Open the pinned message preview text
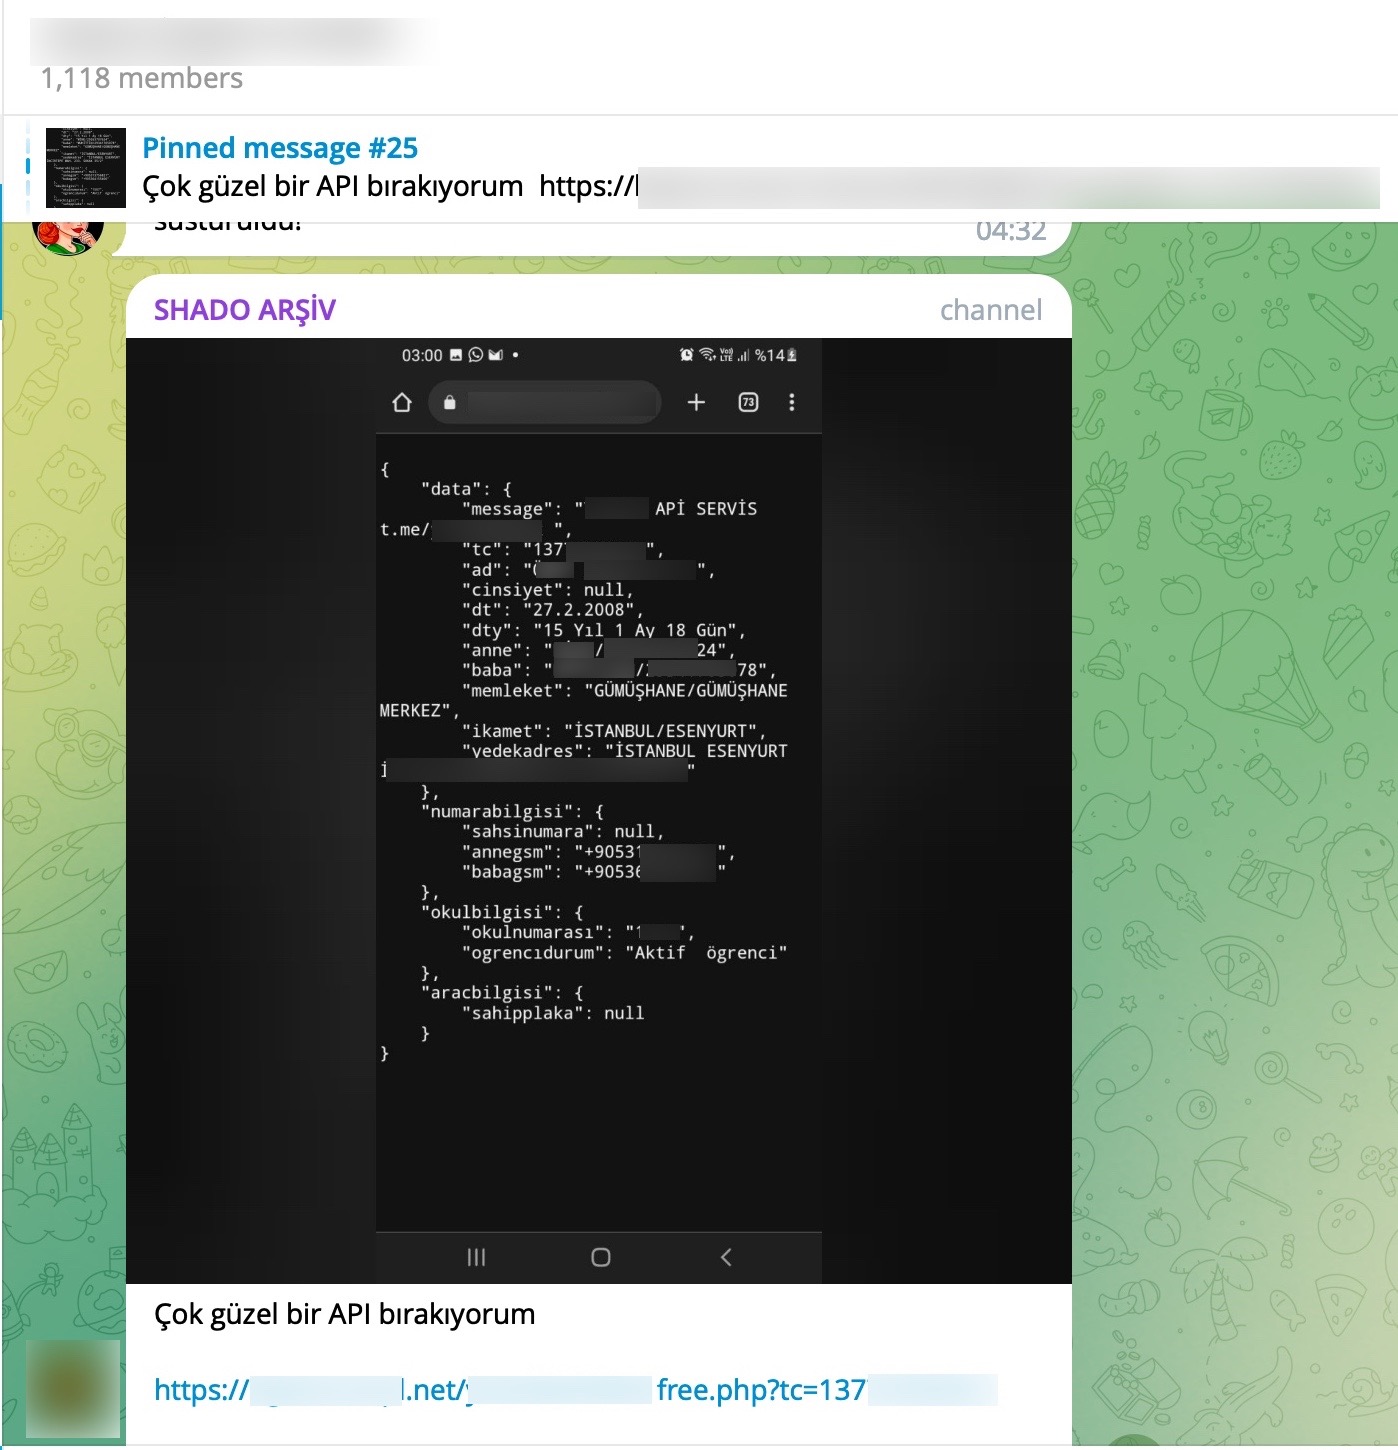The height and width of the screenshot is (1450, 1398). coord(760,187)
